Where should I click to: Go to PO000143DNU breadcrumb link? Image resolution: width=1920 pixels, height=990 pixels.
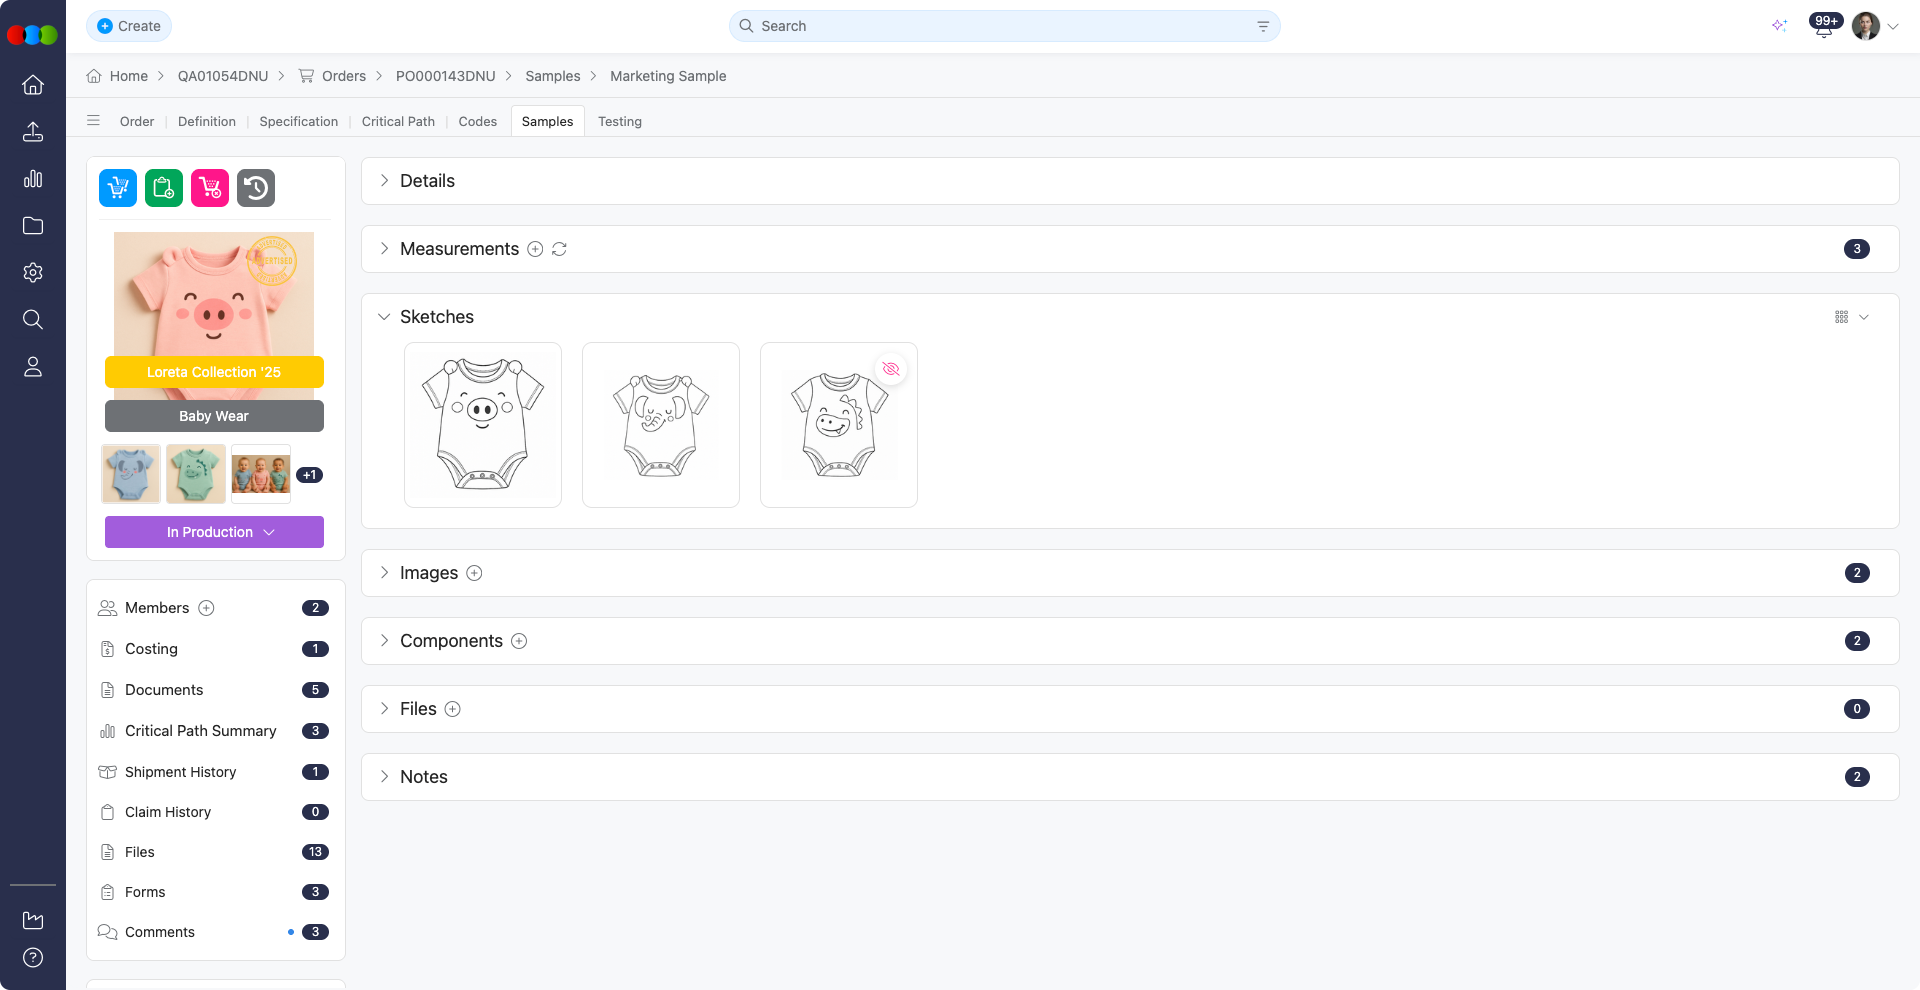tap(445, 76)
